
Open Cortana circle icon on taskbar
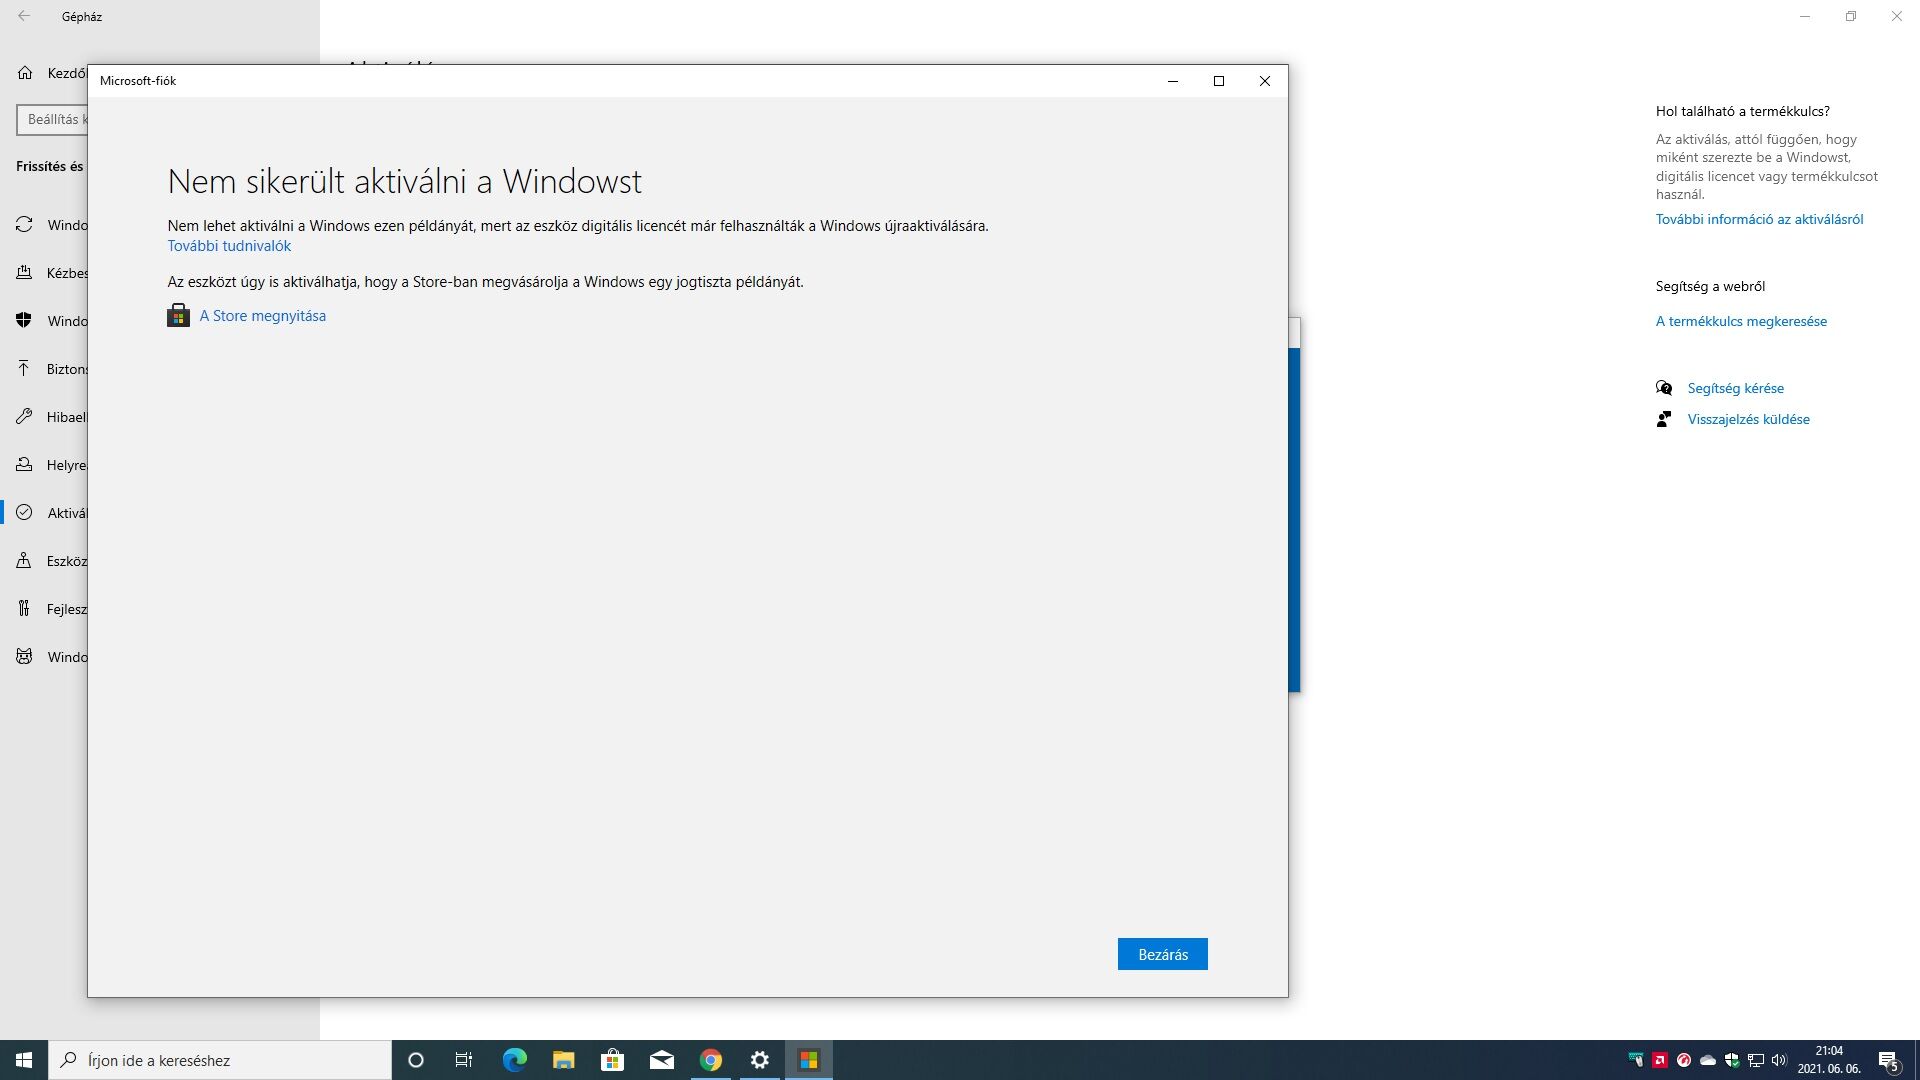(x=416, y=1060)
